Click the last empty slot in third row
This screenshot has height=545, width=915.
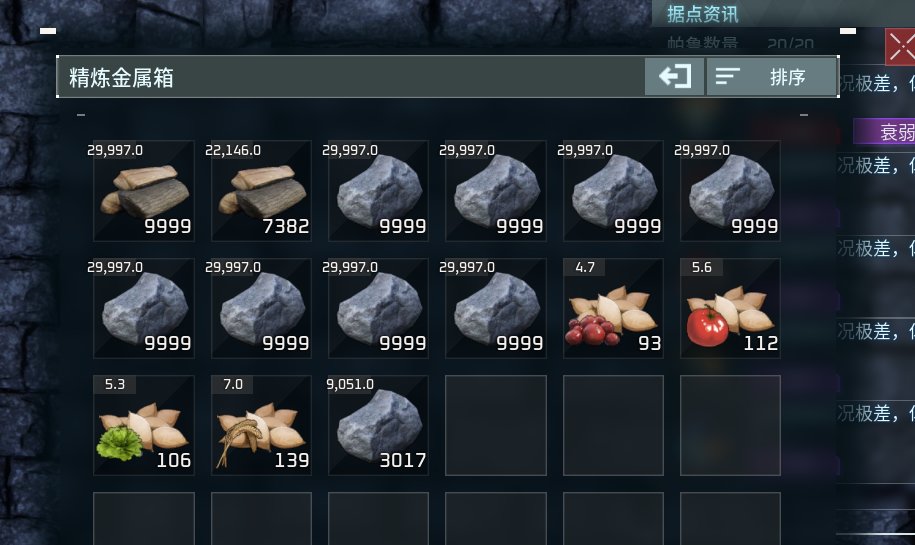tap(730, 425)
